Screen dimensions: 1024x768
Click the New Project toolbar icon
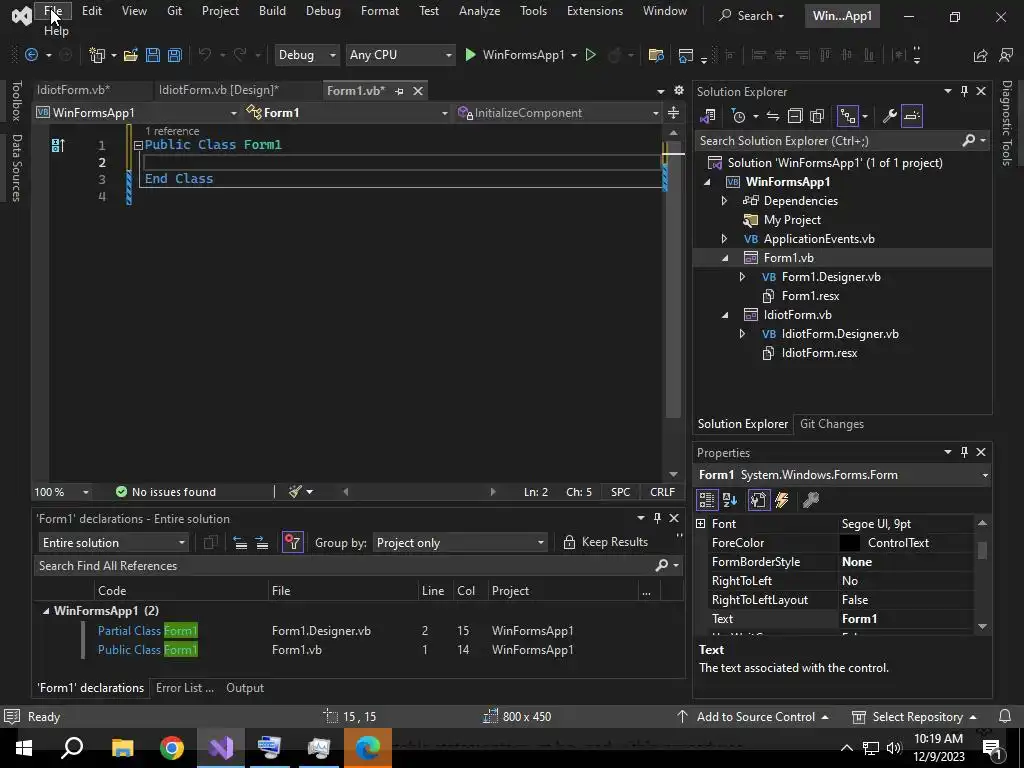click(97, 56)
